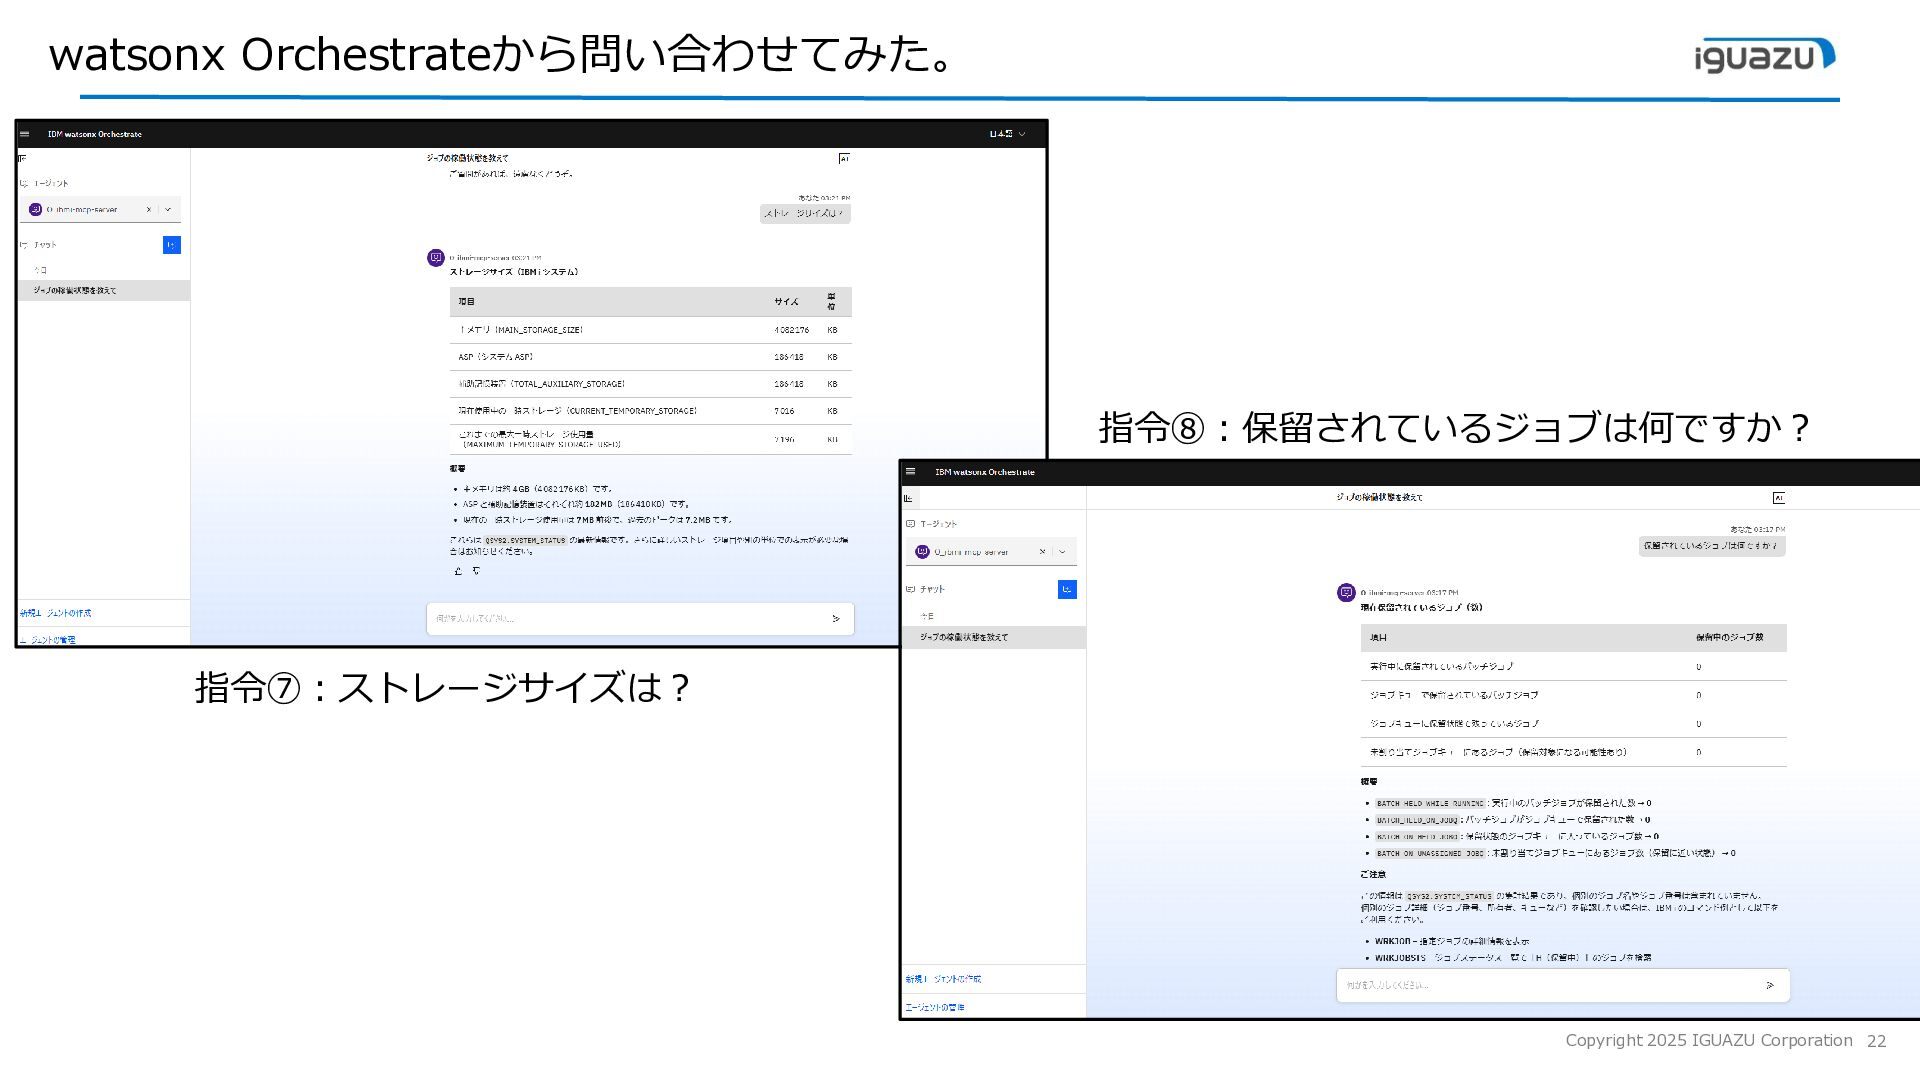The width and height of the screenshot is (1920, 1080).
Task: Expand the agent selector chevron in the held-jobs window
Action: [1062, 552]
